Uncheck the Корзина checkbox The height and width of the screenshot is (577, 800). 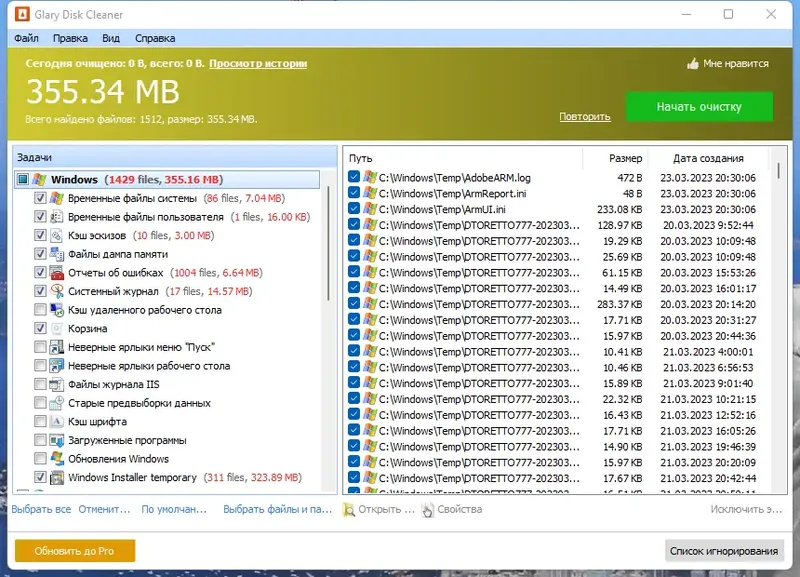[40, 328]
